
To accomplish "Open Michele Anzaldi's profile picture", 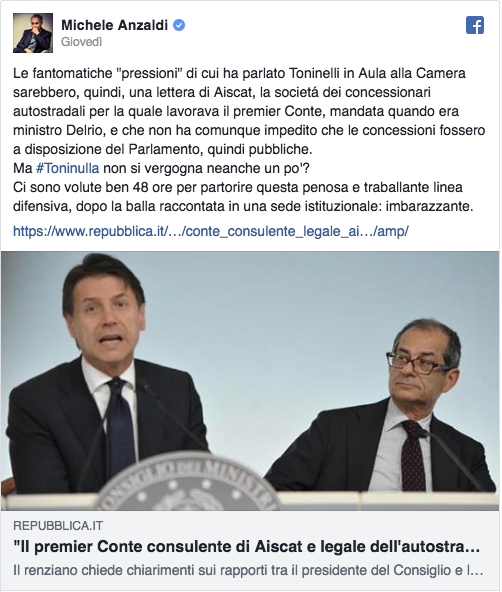I will click(x=33, y=33).
